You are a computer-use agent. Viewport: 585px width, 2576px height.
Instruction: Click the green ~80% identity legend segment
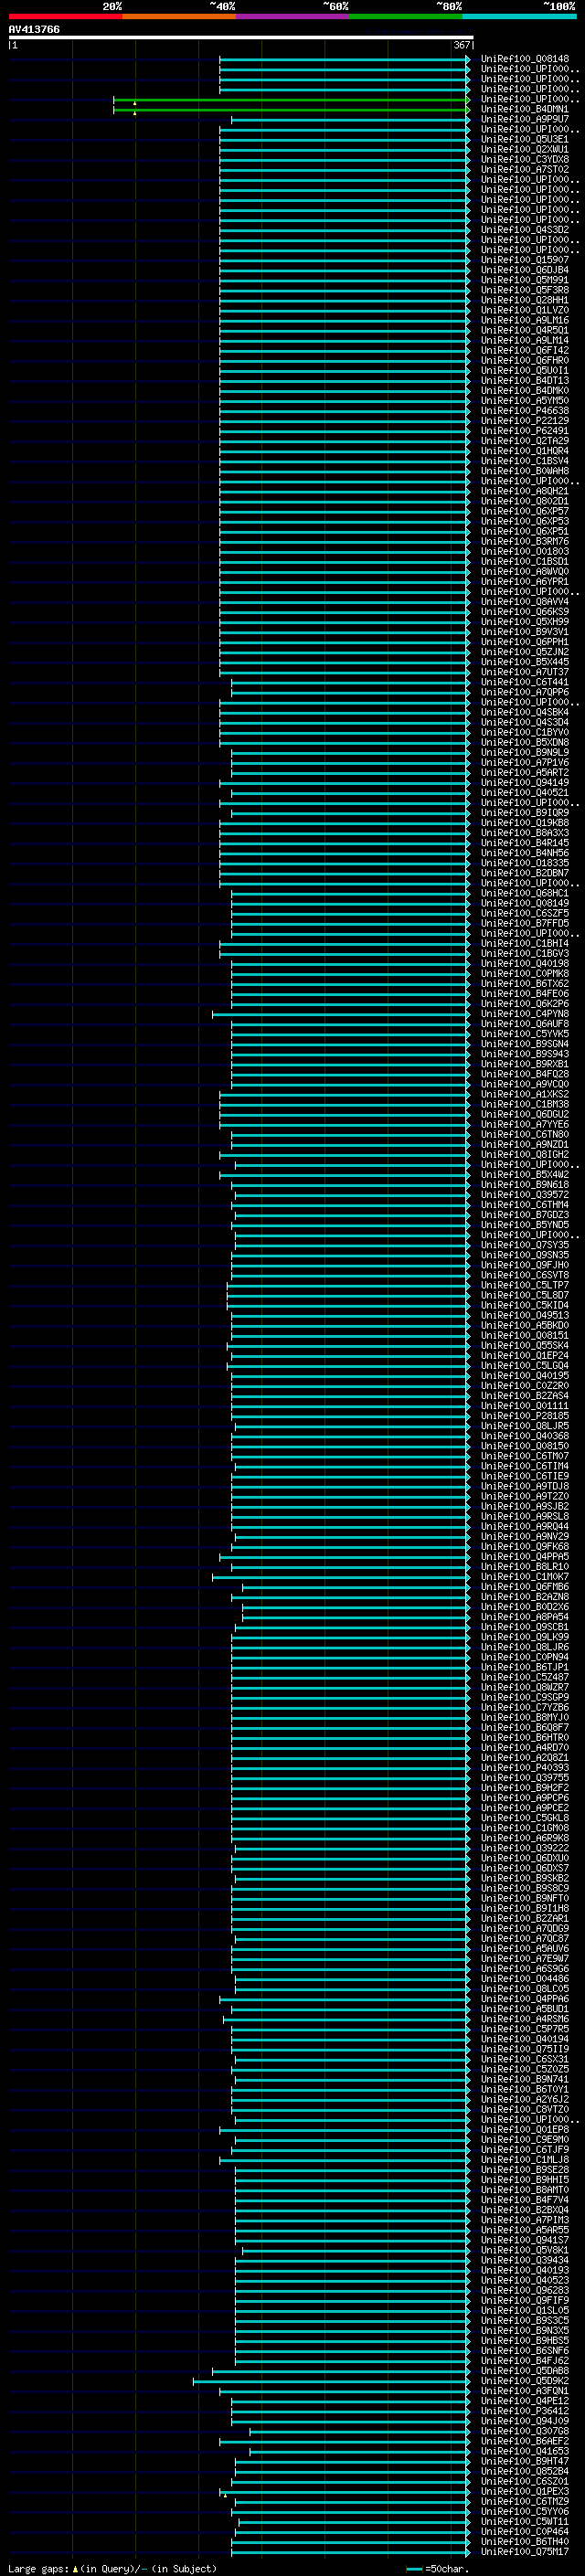pos(406,16)
